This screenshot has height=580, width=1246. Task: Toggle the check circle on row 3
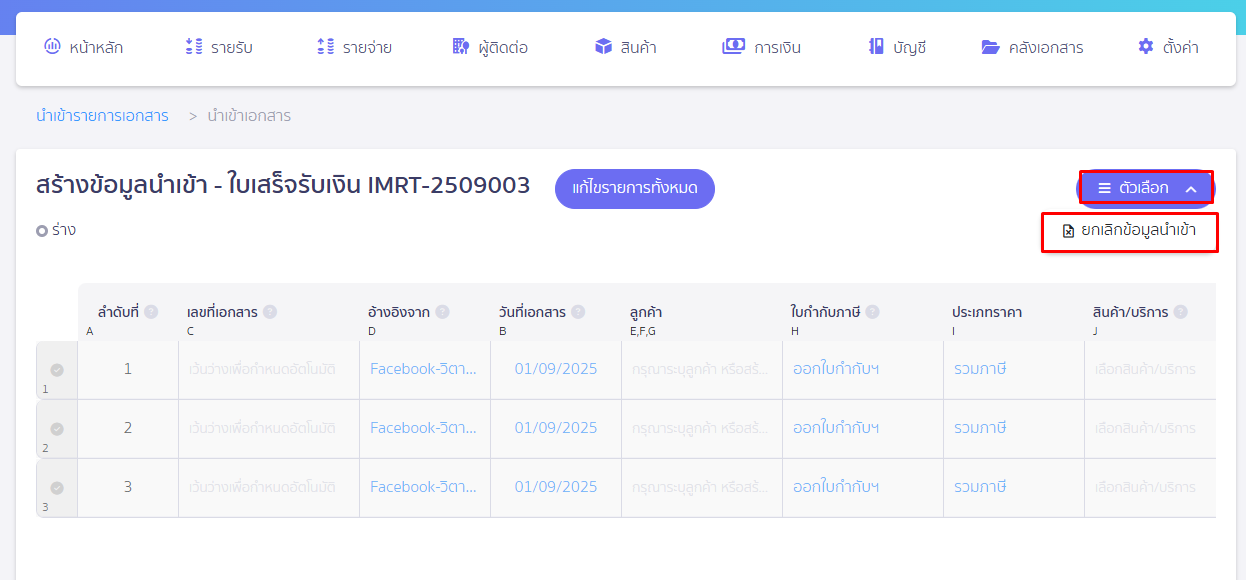pyautogui.click(x=57, y=488)
